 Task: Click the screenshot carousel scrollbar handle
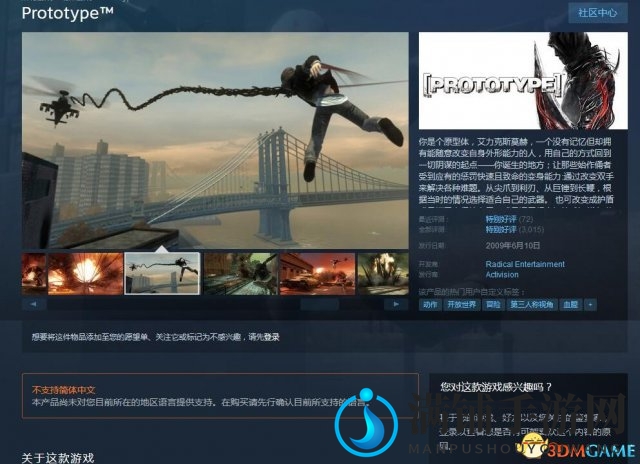pyautogui.click(x=320, y=304)
